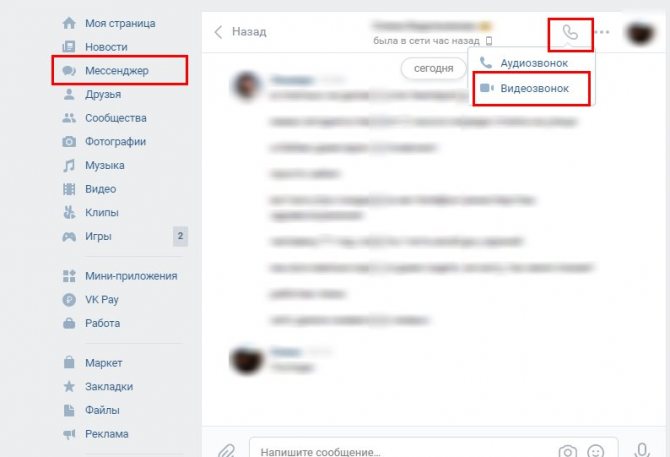Open Мессенджер in the left sidebar
Screen dimensions: 670x457
[x=120, y=70]
